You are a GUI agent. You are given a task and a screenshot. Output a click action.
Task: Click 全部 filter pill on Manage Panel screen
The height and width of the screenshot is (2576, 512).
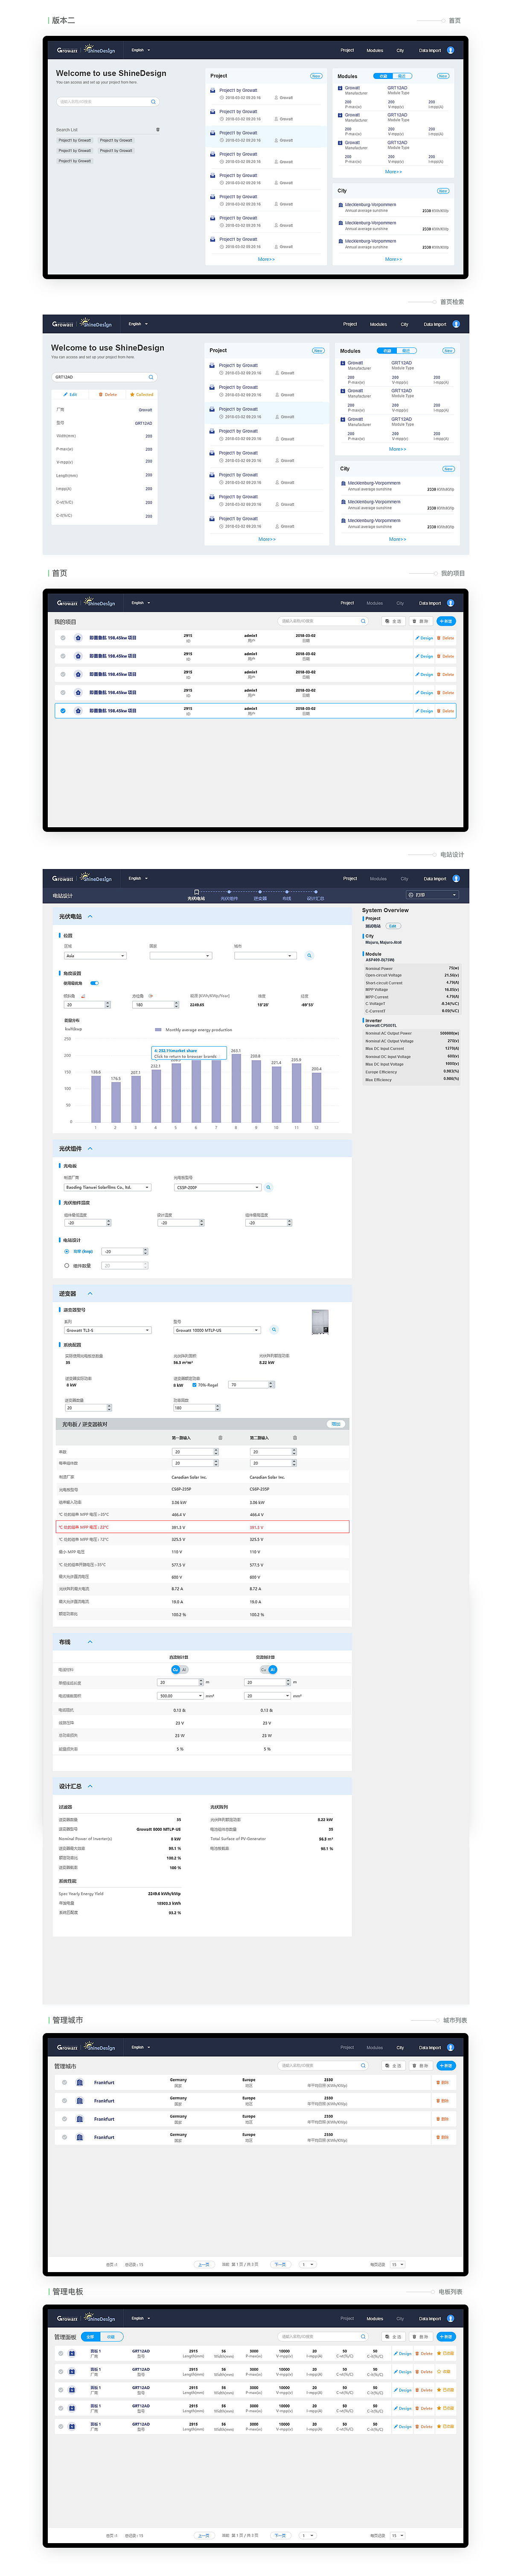point(91,2337)
